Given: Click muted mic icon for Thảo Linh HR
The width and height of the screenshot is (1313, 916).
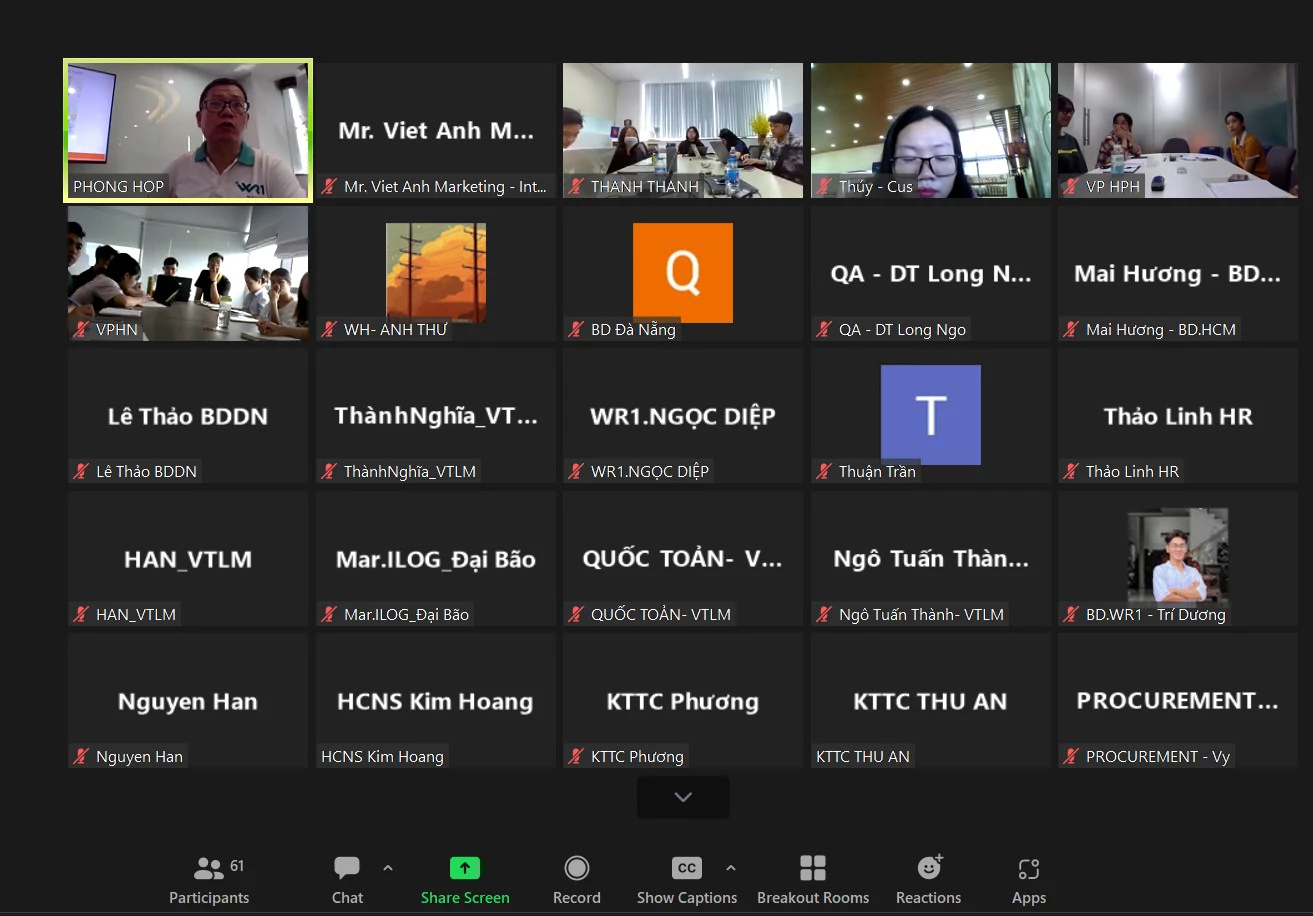Looking at the screenshot, I should point(1072,471).
